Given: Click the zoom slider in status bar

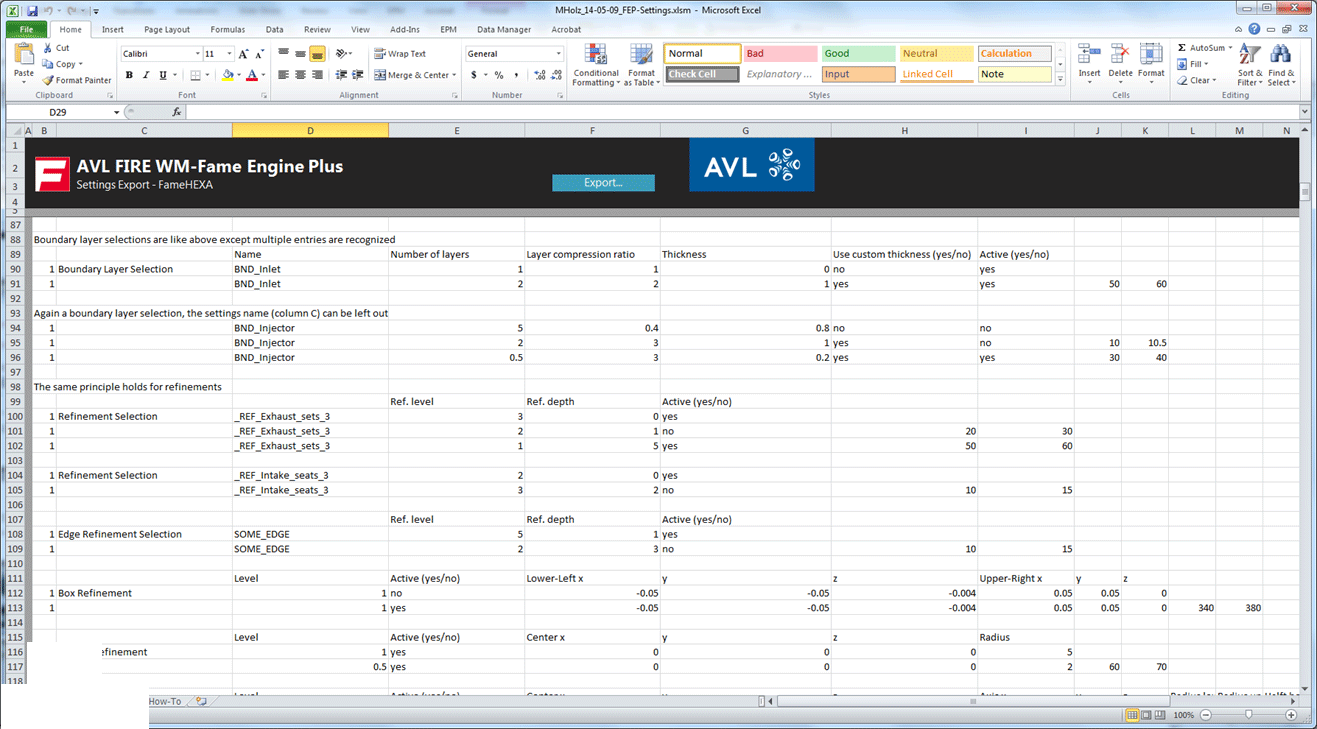Looking at the screenshot, I should (x=1250, y=715).
